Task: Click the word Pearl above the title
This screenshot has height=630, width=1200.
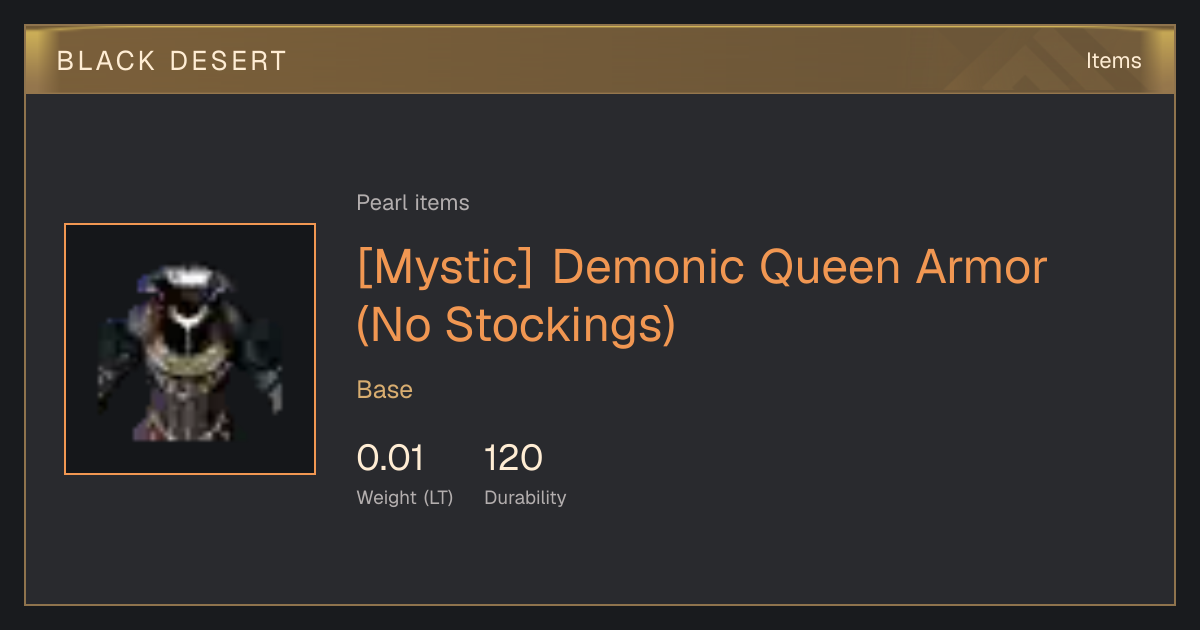Action: point(379,203)
